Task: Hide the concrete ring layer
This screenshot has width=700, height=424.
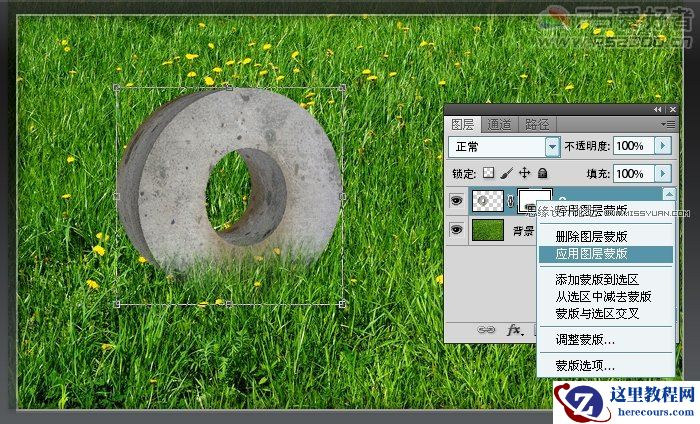Action: point(456,201)
